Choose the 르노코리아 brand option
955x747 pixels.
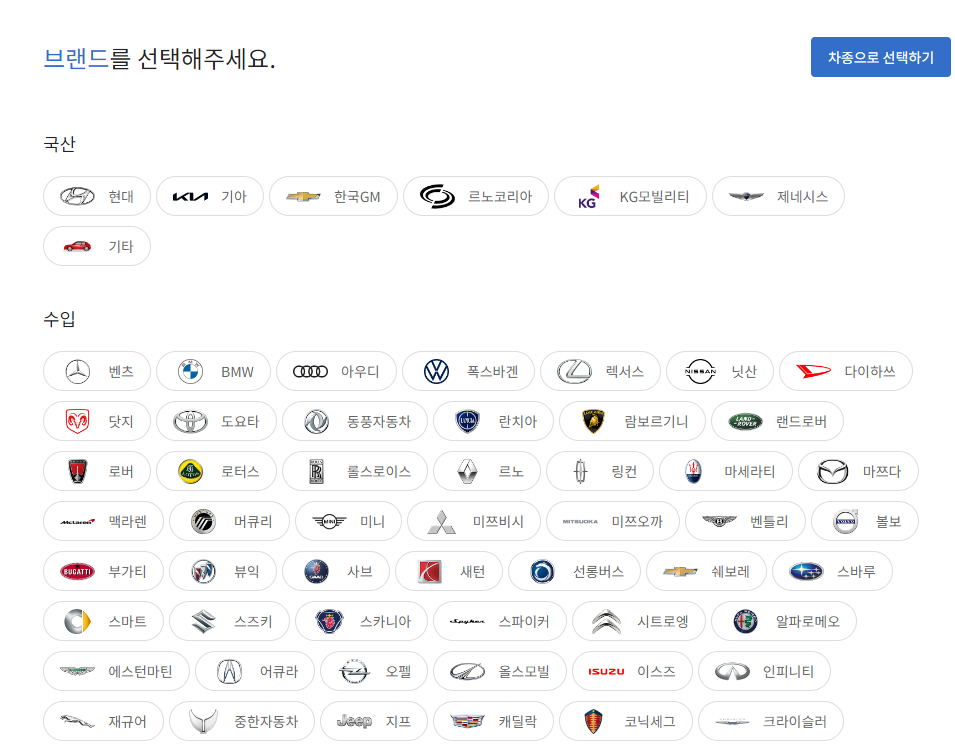coord(476,197)
